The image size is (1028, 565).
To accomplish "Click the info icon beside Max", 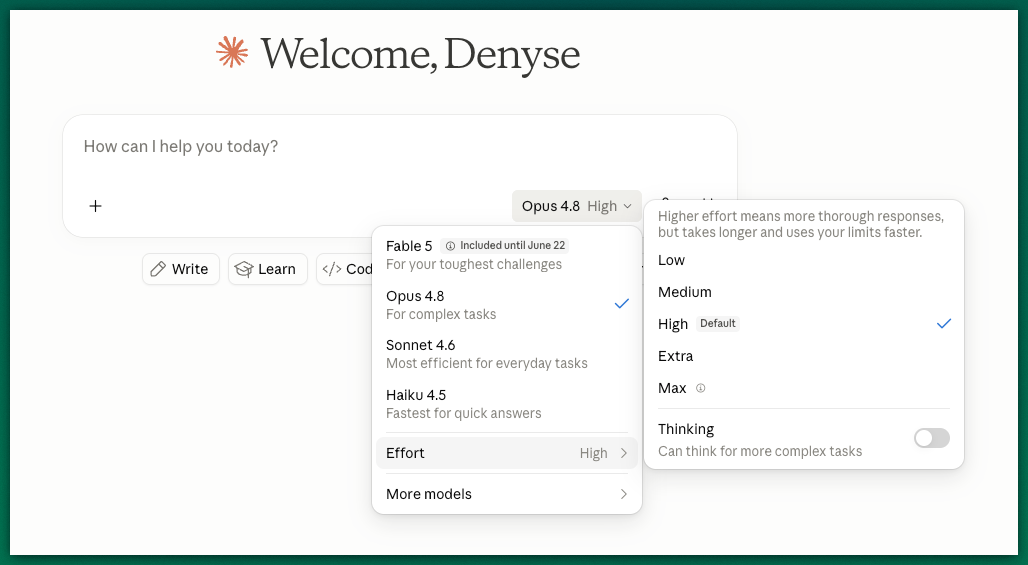I will coord(700,388).
